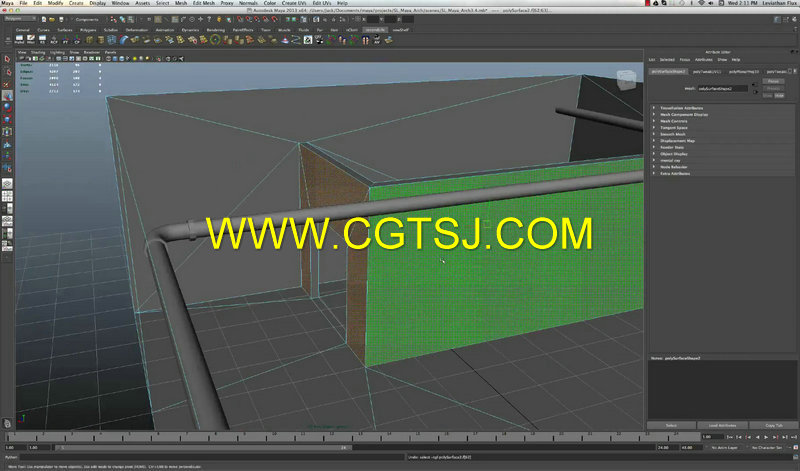Click the Python command line field
The width and height of the screenshot is (800, 471).
(x=212, y=457)
